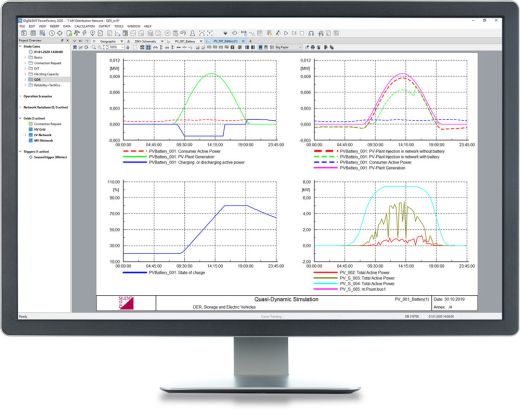Toggle the MV Network activation box
Screen dimensions: 520x414
tap(31, 141)
